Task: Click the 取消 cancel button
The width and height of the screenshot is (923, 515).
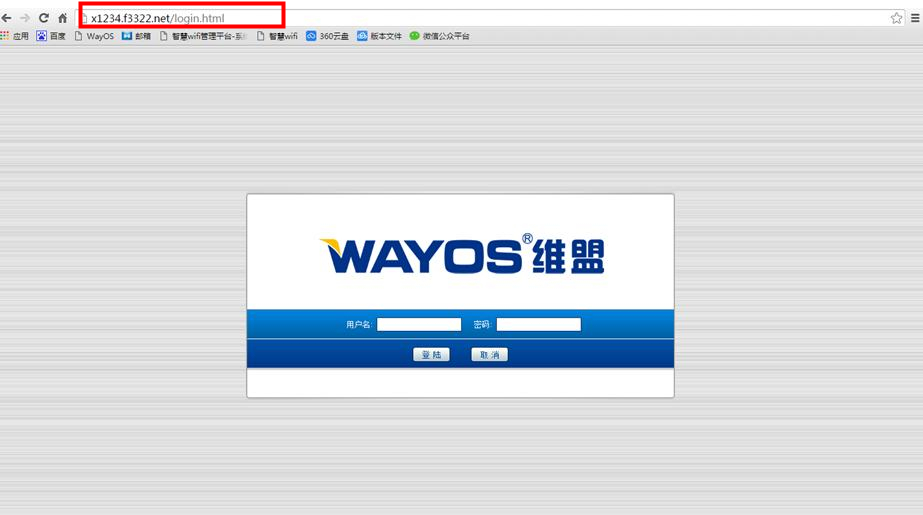Action: [489, 354]
